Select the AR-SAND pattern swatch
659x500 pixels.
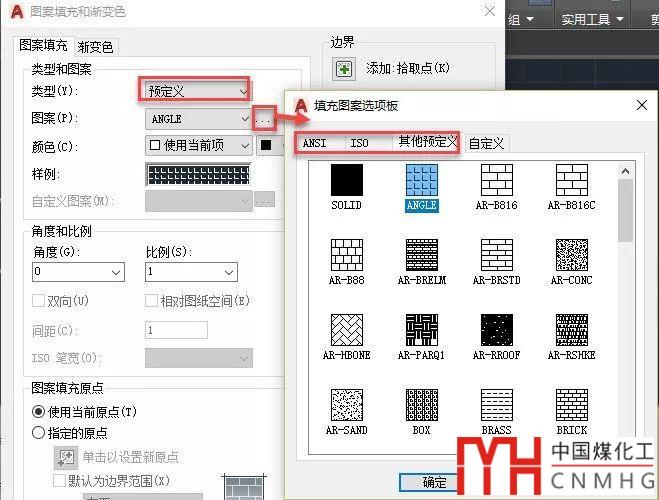(x=347, y=405)
